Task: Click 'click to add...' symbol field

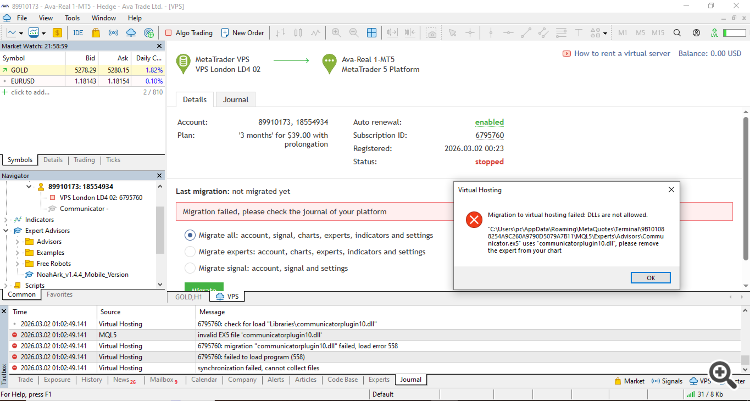Action: click(x=30, y=92)
